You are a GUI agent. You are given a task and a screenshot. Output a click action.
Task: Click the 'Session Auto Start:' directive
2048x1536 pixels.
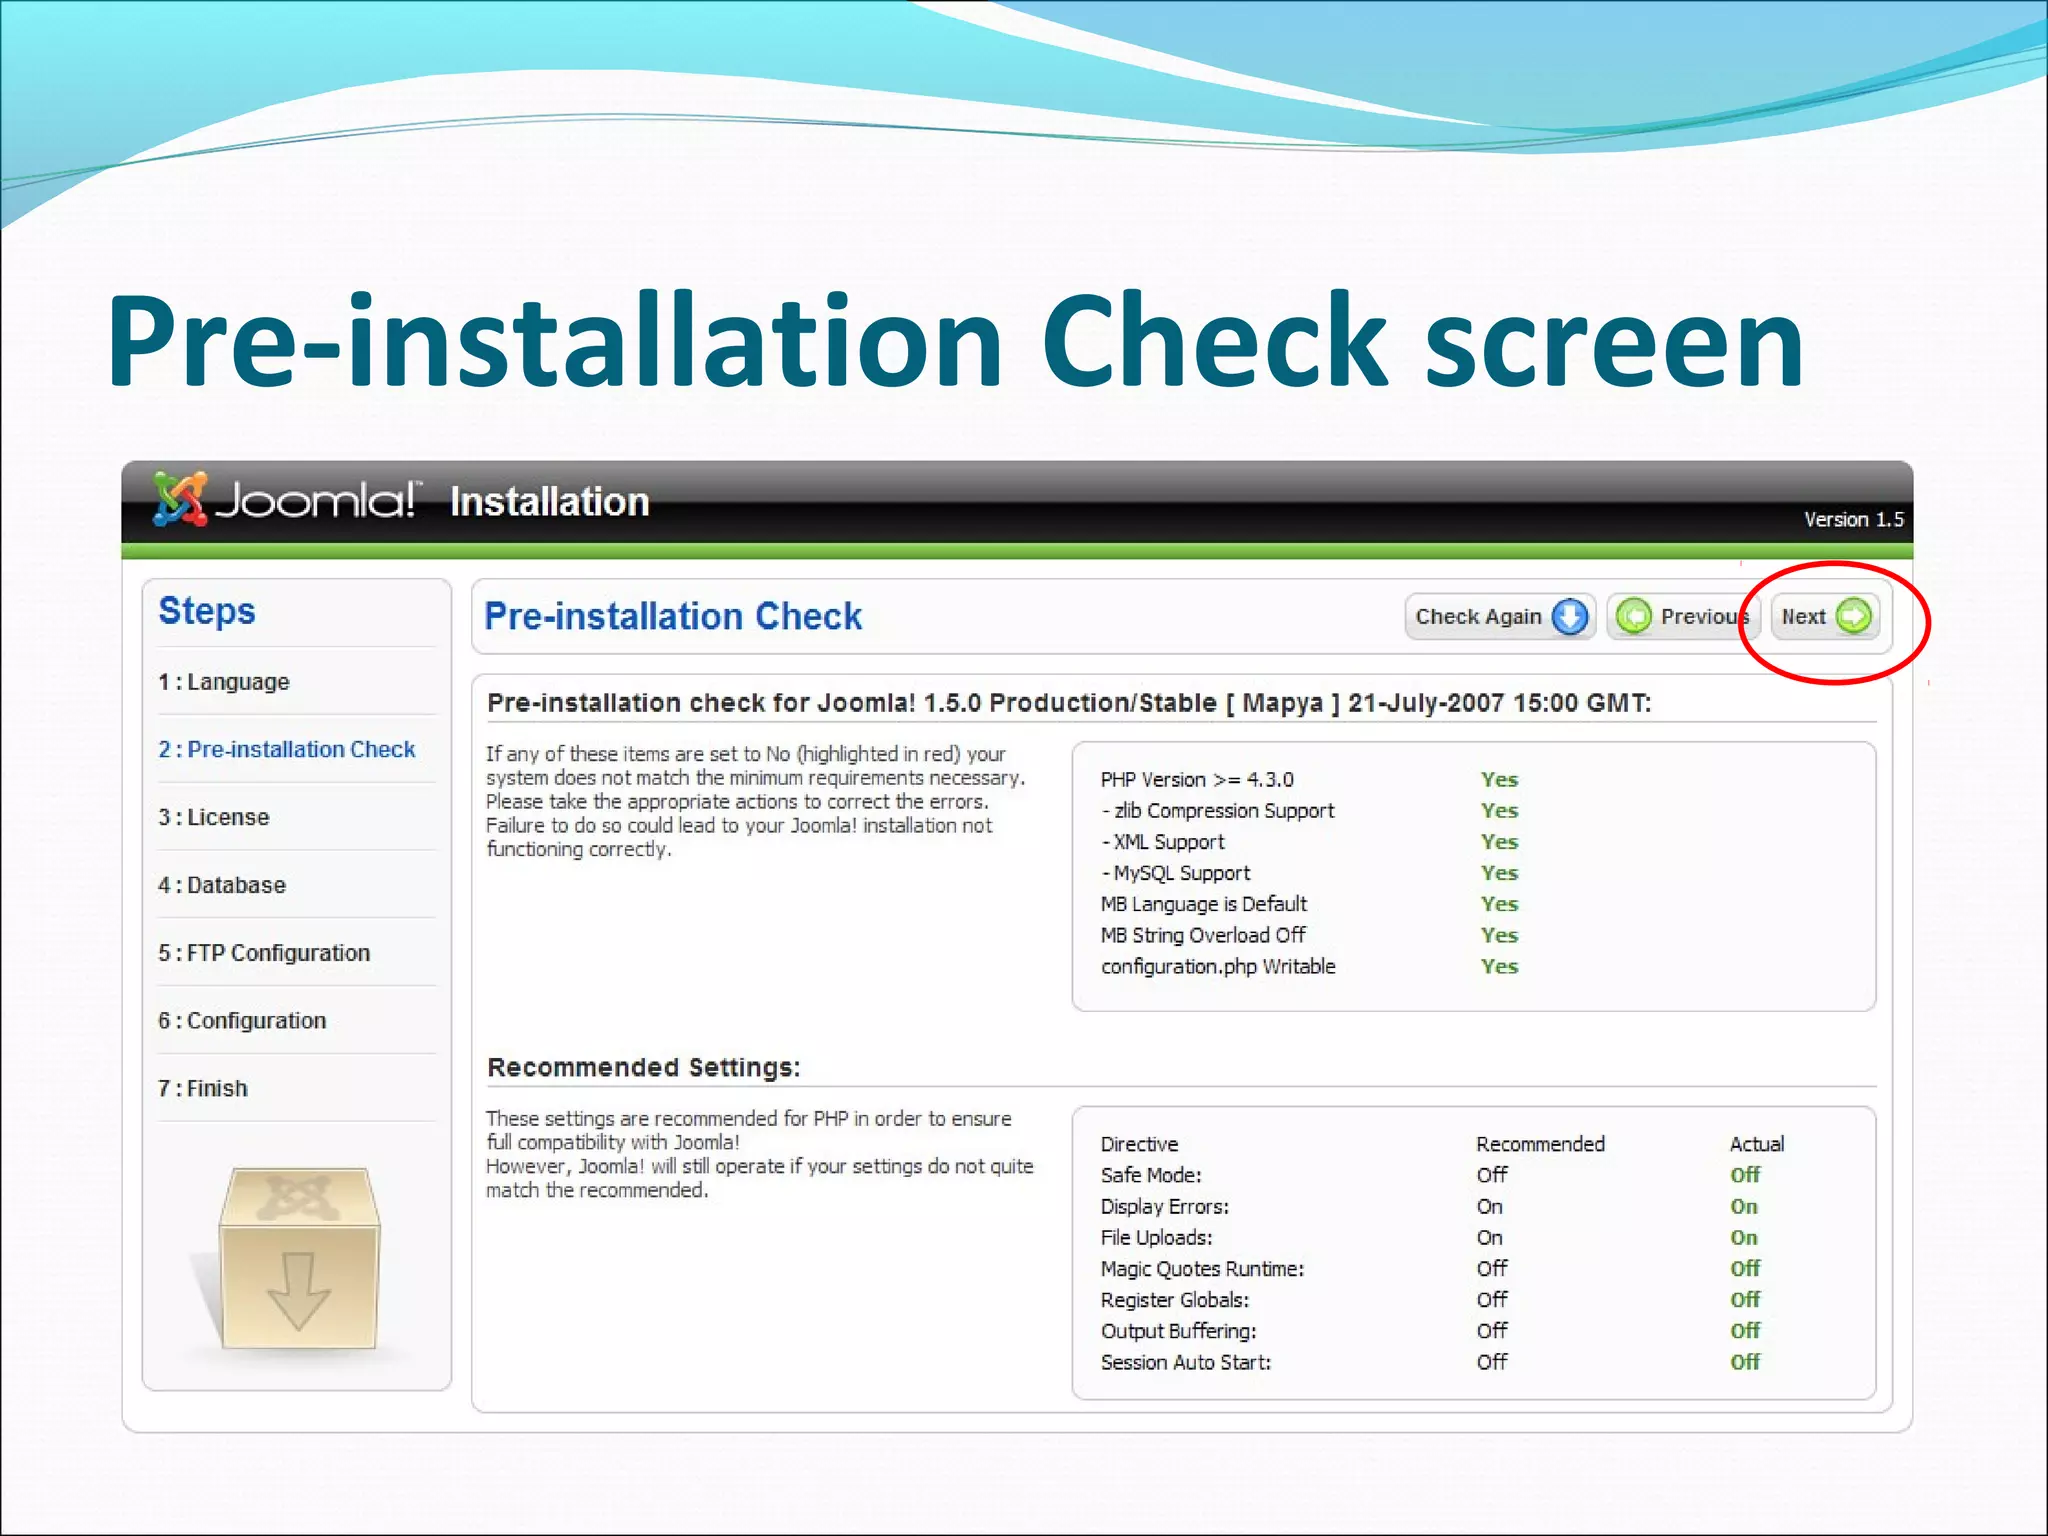pyautogui.click(x=1186, y=1362)
